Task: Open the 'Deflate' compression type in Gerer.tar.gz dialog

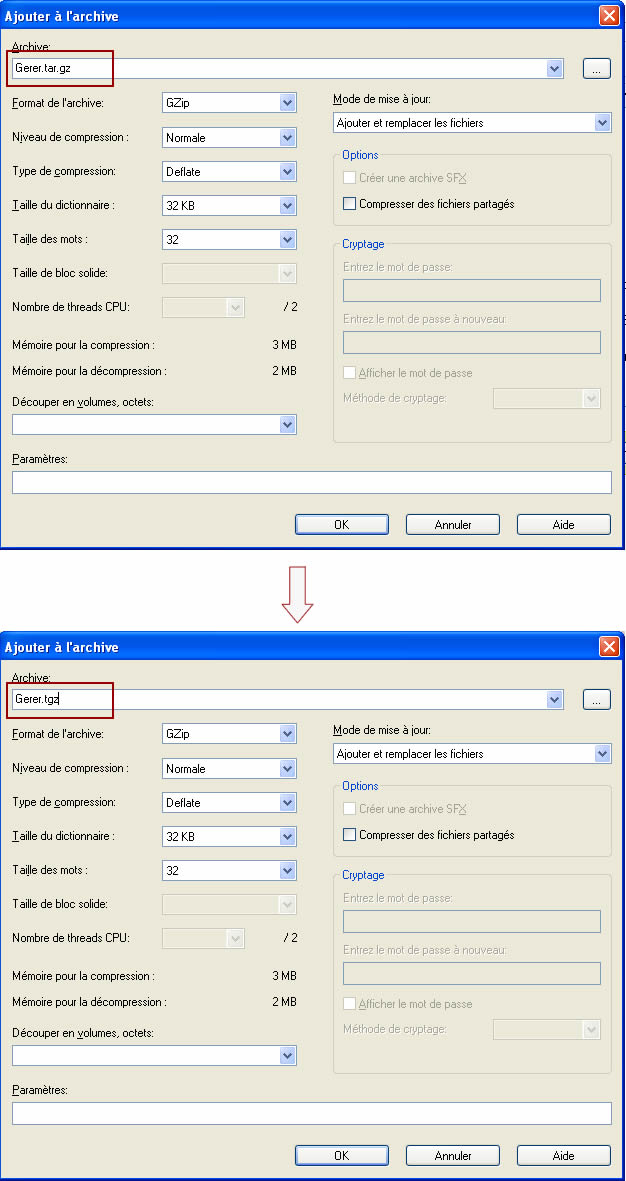Action: coord(288,172)
